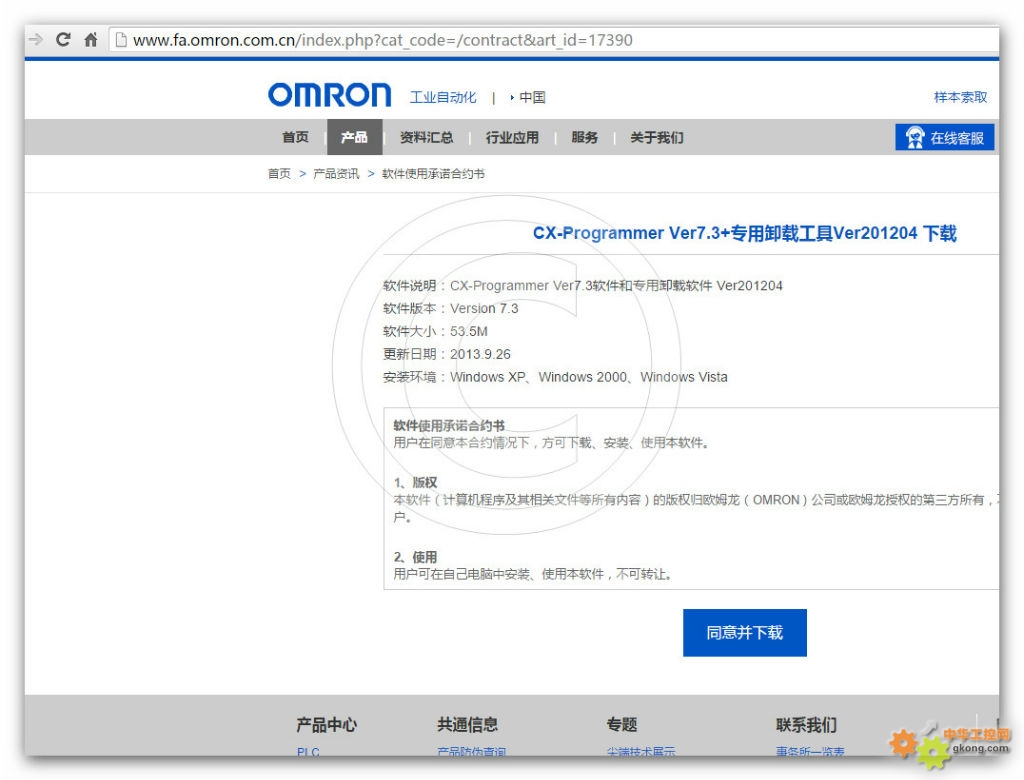This screenshot has height=780, width=1024.
Task: Open the 行业应用 navigation item
Action: [x=512, y=137]
